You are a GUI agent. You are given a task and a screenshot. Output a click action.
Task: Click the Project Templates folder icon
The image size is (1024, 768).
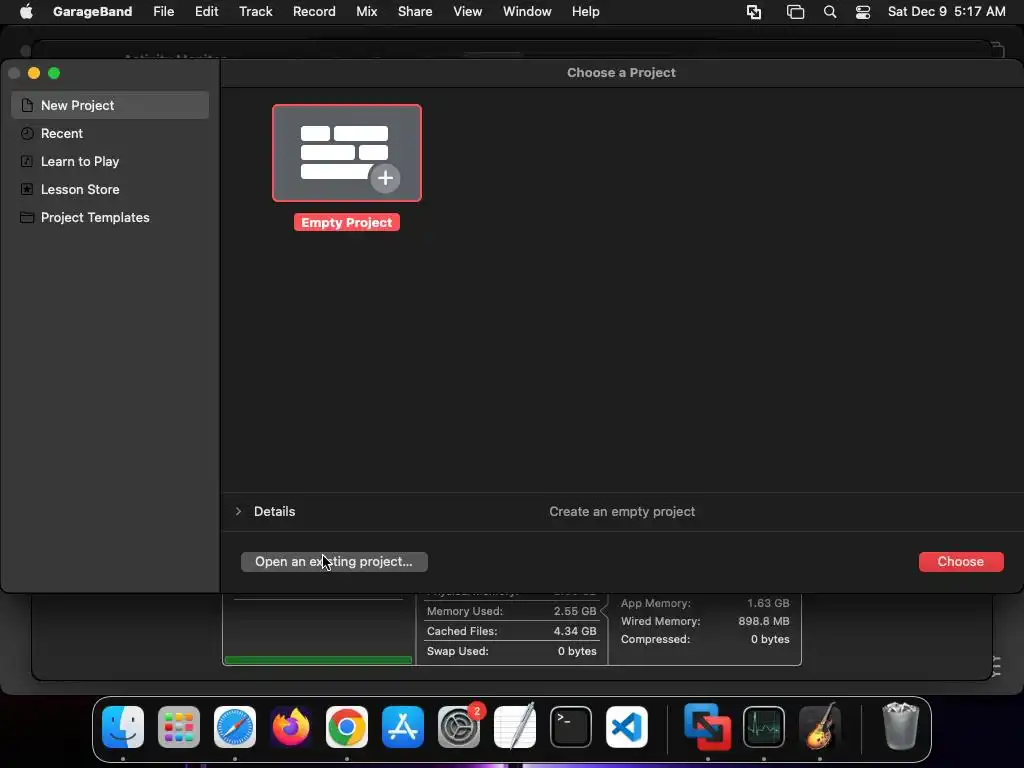tap(27, 217)
